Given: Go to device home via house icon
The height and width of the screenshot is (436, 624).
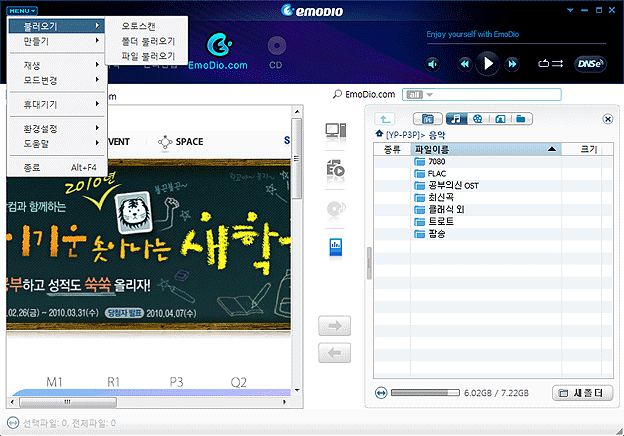Looking at the screenshot, I should click(x=379, y=134).
